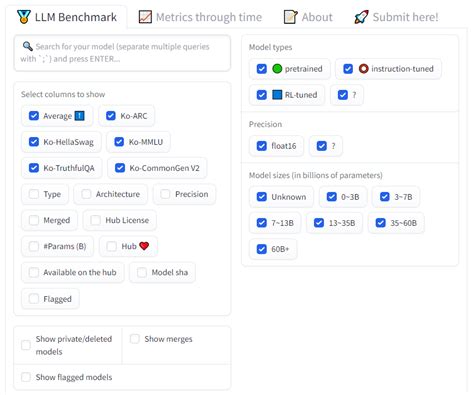Enable Show merges option

(135, 339)
